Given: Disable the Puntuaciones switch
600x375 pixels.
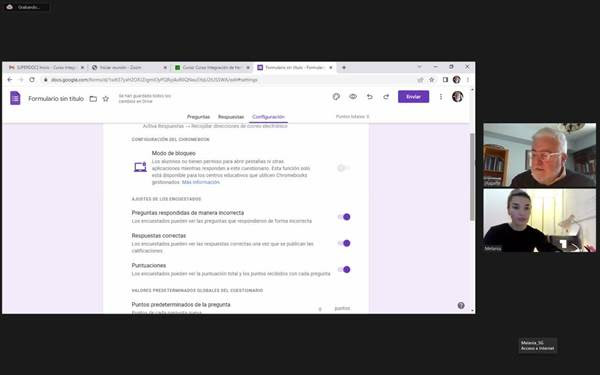Looking at the screenshot, I should [x=344, y=270].
